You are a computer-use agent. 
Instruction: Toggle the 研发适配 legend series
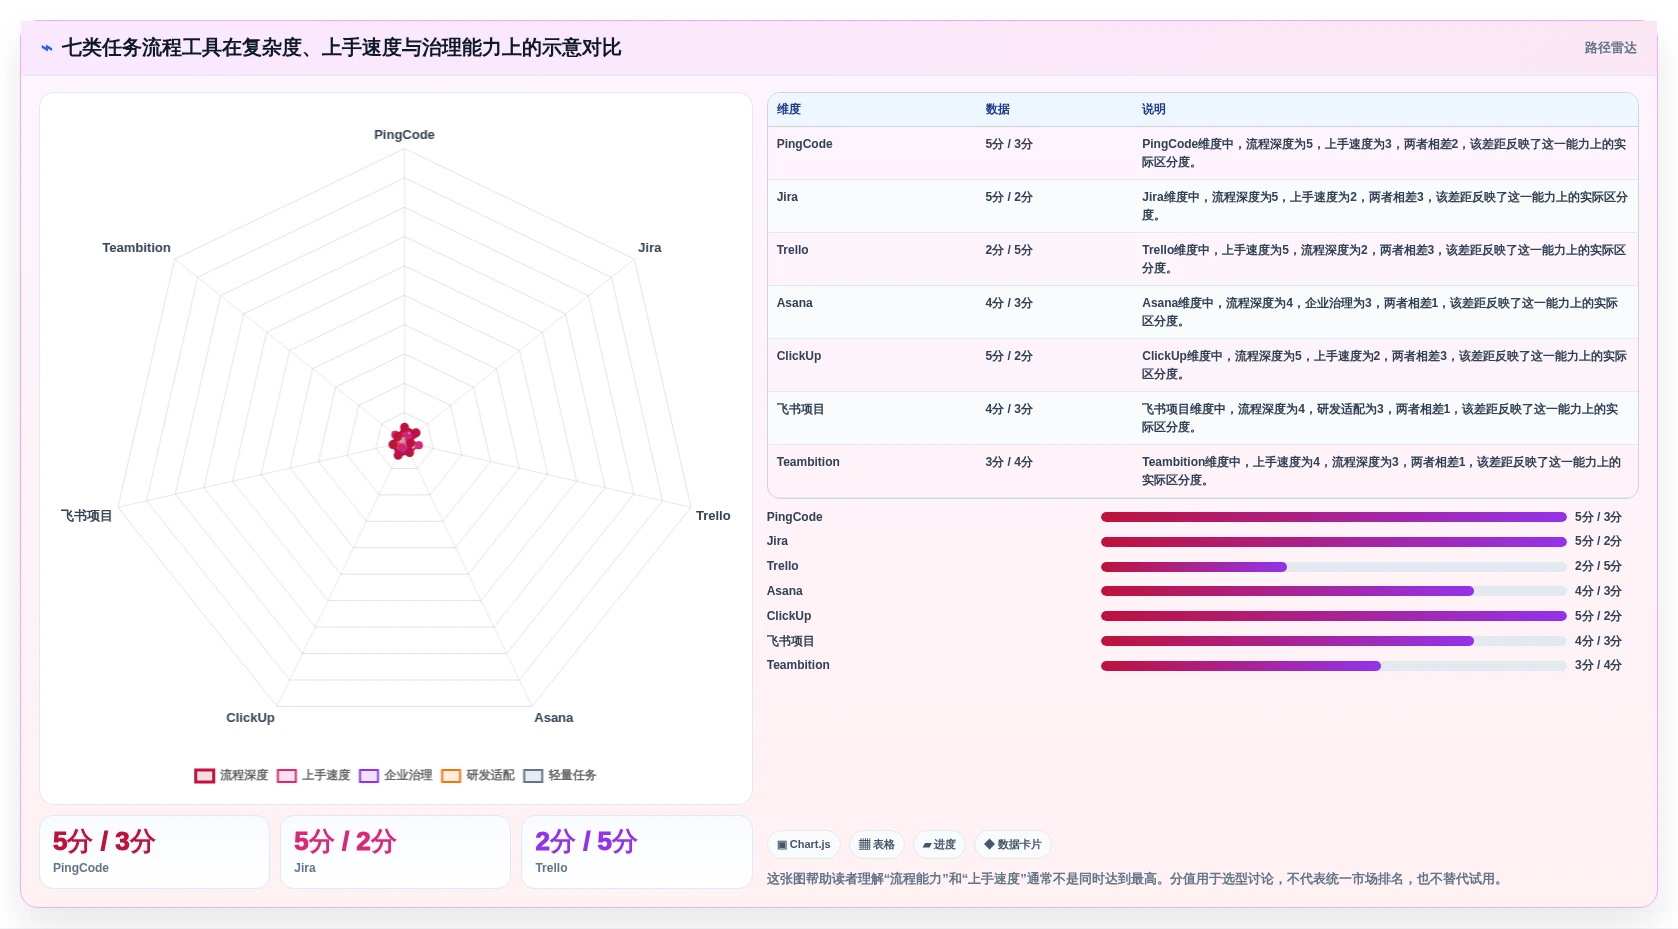click(477, 775)
